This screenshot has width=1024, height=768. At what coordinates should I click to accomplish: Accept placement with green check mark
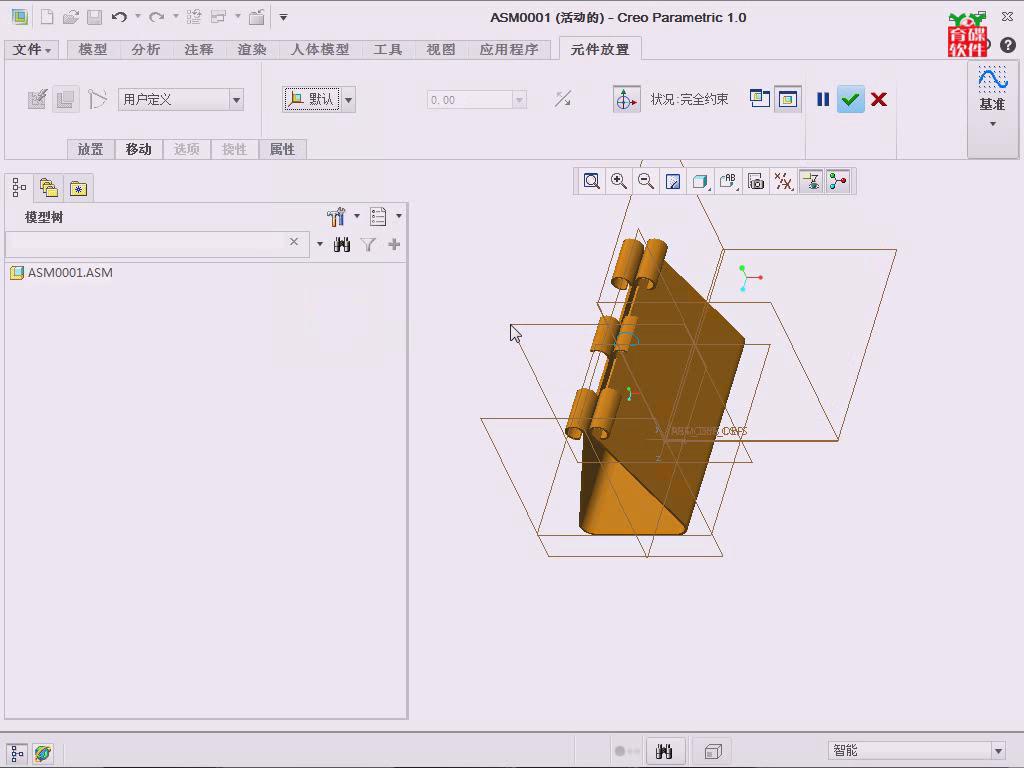[850, 99]
